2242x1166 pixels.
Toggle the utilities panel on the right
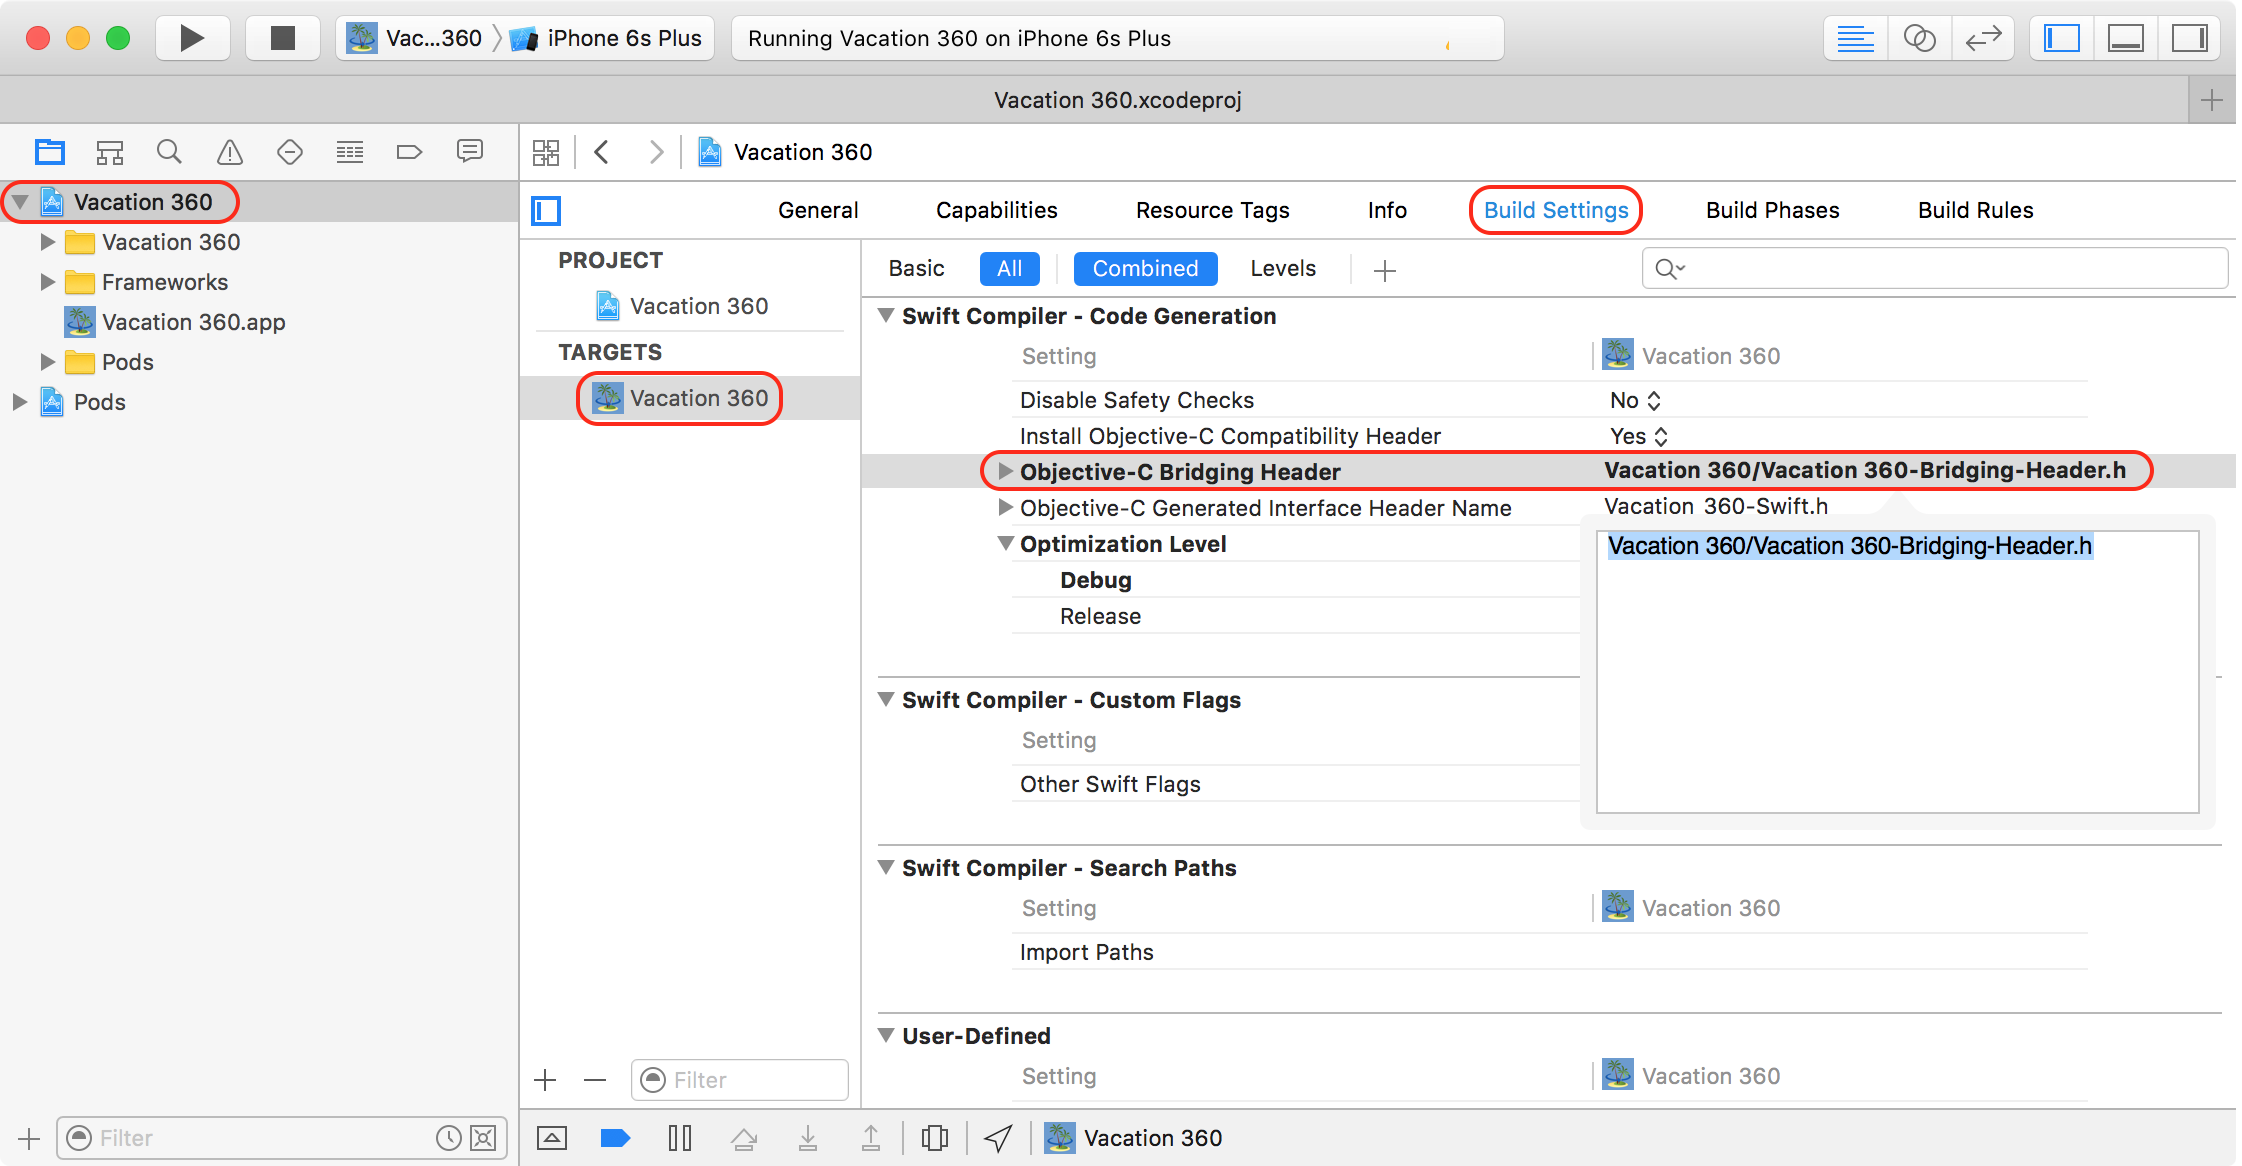(2189, 38)
